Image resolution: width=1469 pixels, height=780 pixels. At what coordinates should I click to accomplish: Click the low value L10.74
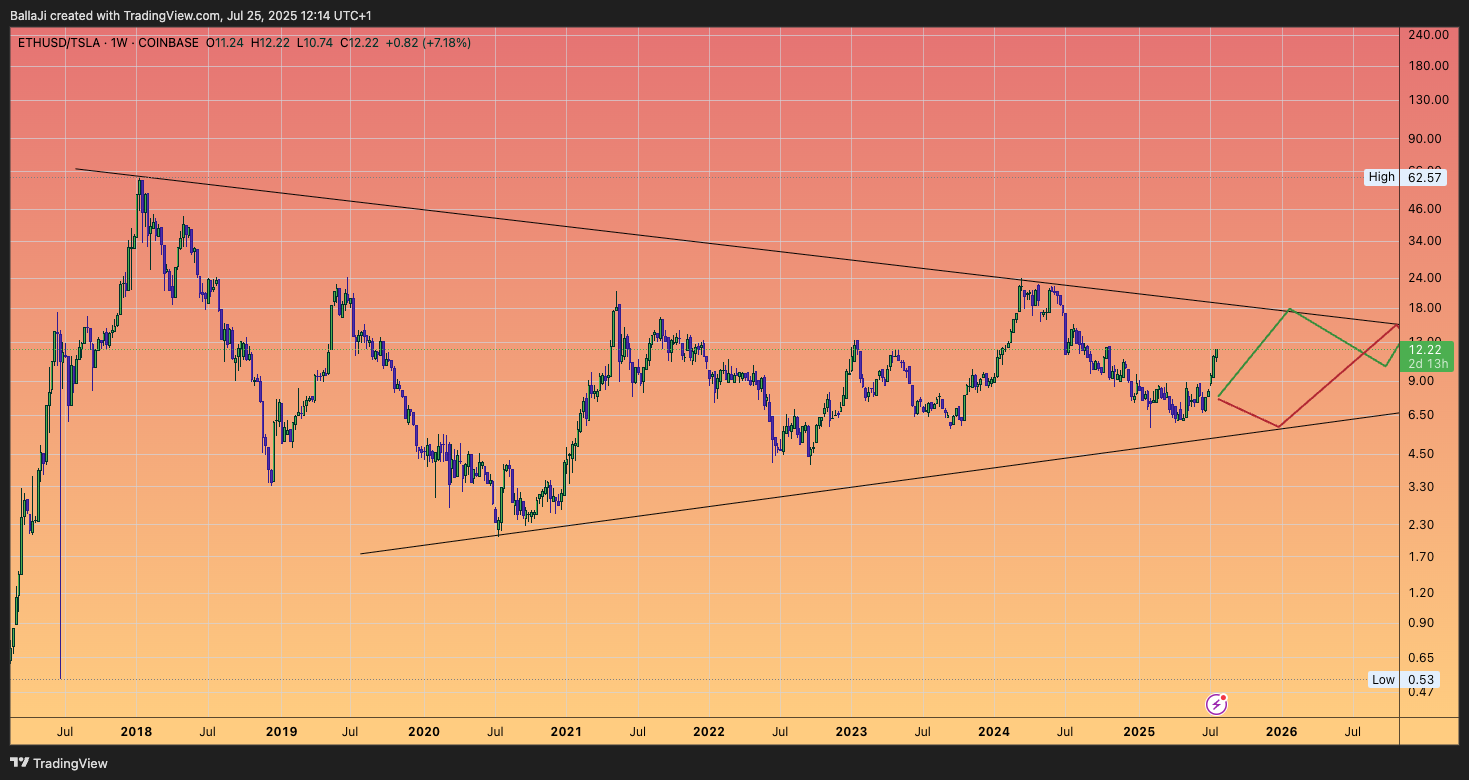point(316,43)
